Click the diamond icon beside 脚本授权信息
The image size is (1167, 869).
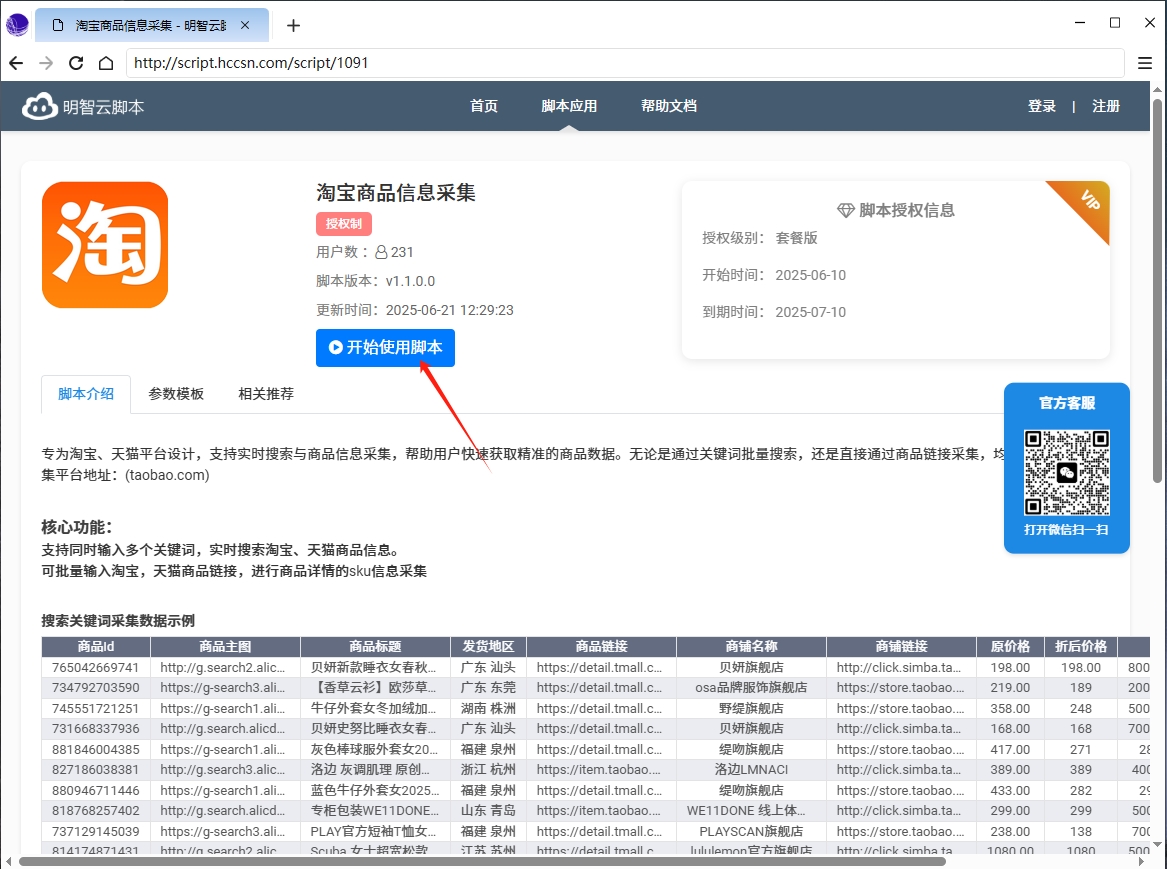[x=845, y=211]
